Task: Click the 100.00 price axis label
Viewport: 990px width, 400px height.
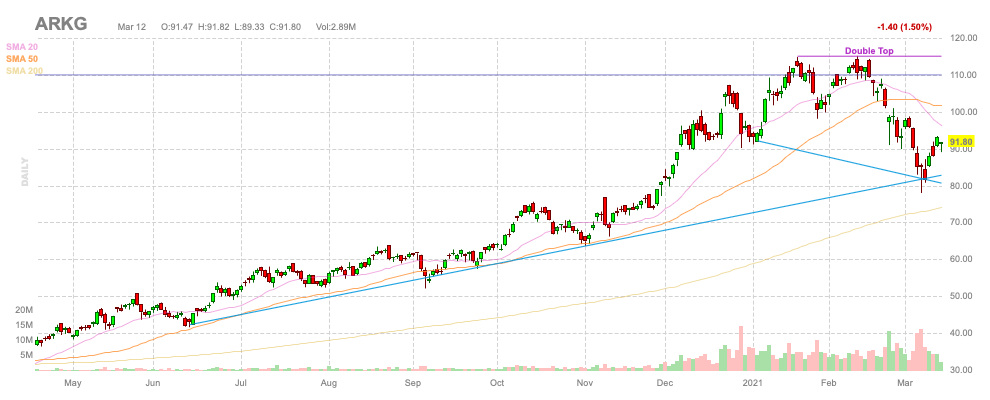Action: pos(962,112)
